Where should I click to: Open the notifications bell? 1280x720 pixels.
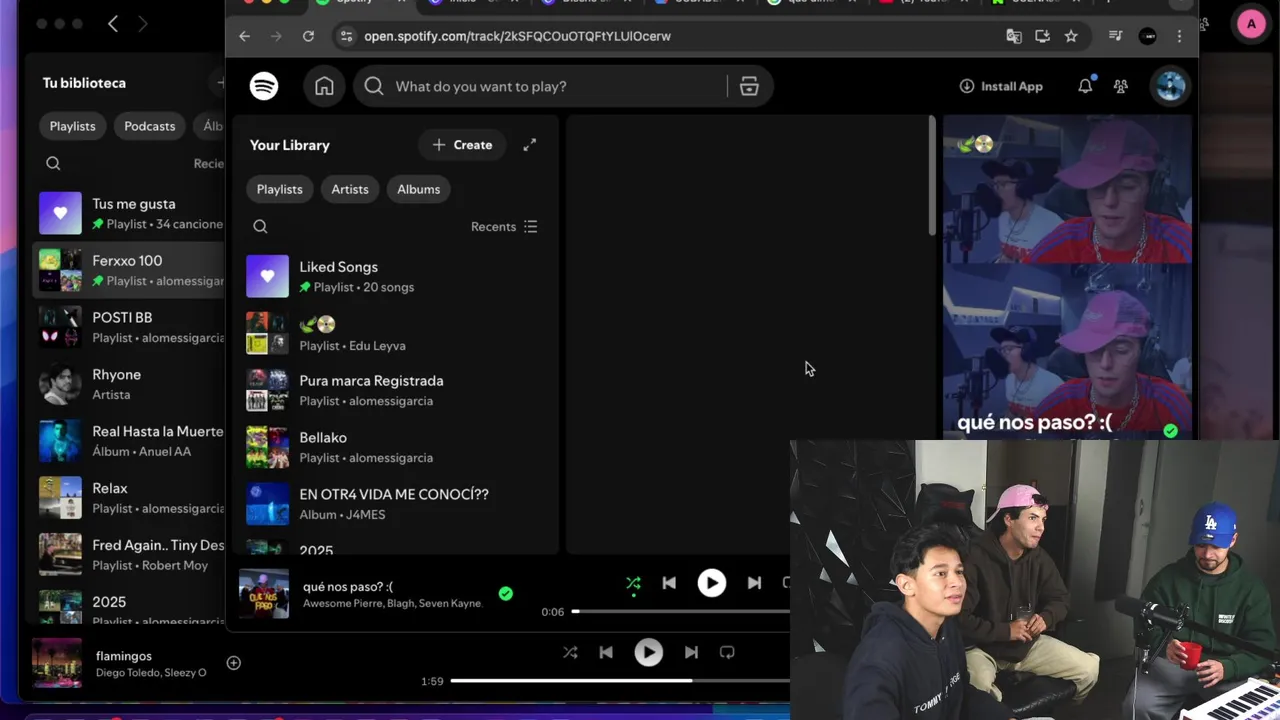coord(1085,86)
